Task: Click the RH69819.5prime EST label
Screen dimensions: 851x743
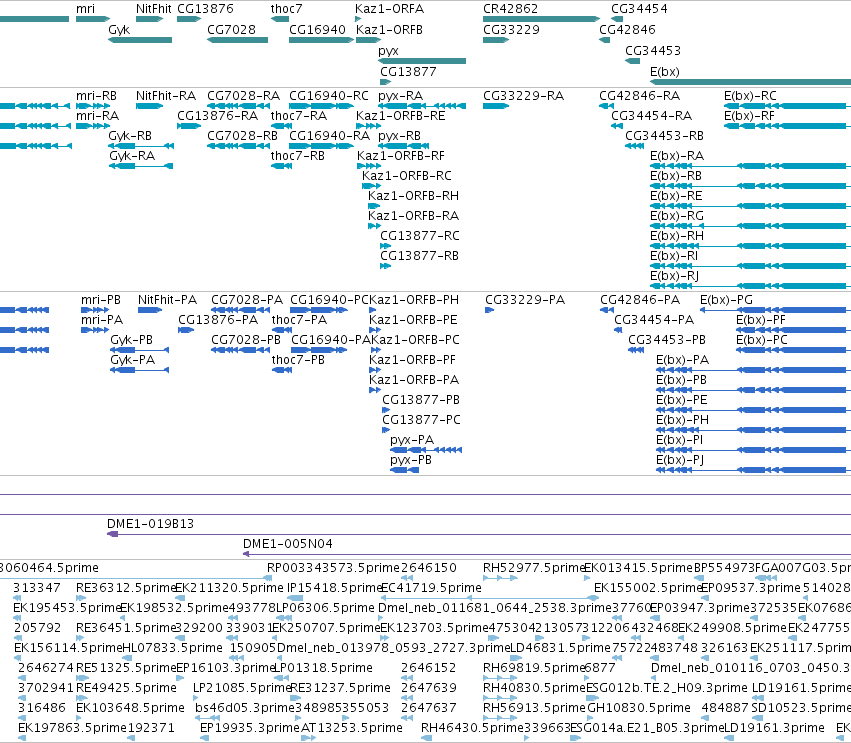Action: 534,668
